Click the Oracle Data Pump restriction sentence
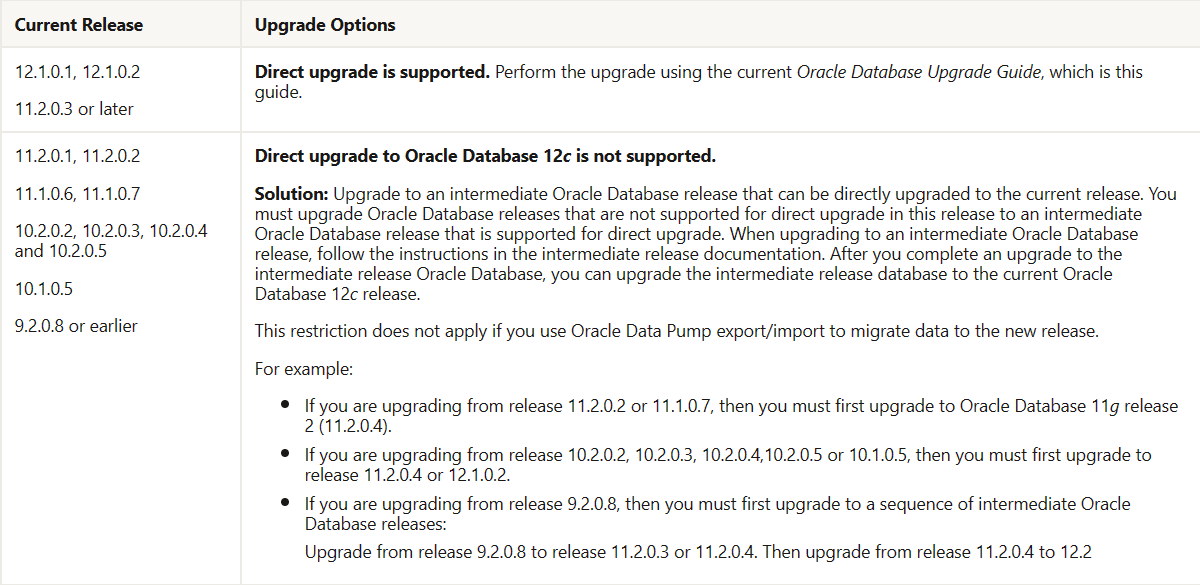Image resolution: width=1200 pixels, height=585 pixels. coord(676,331)
